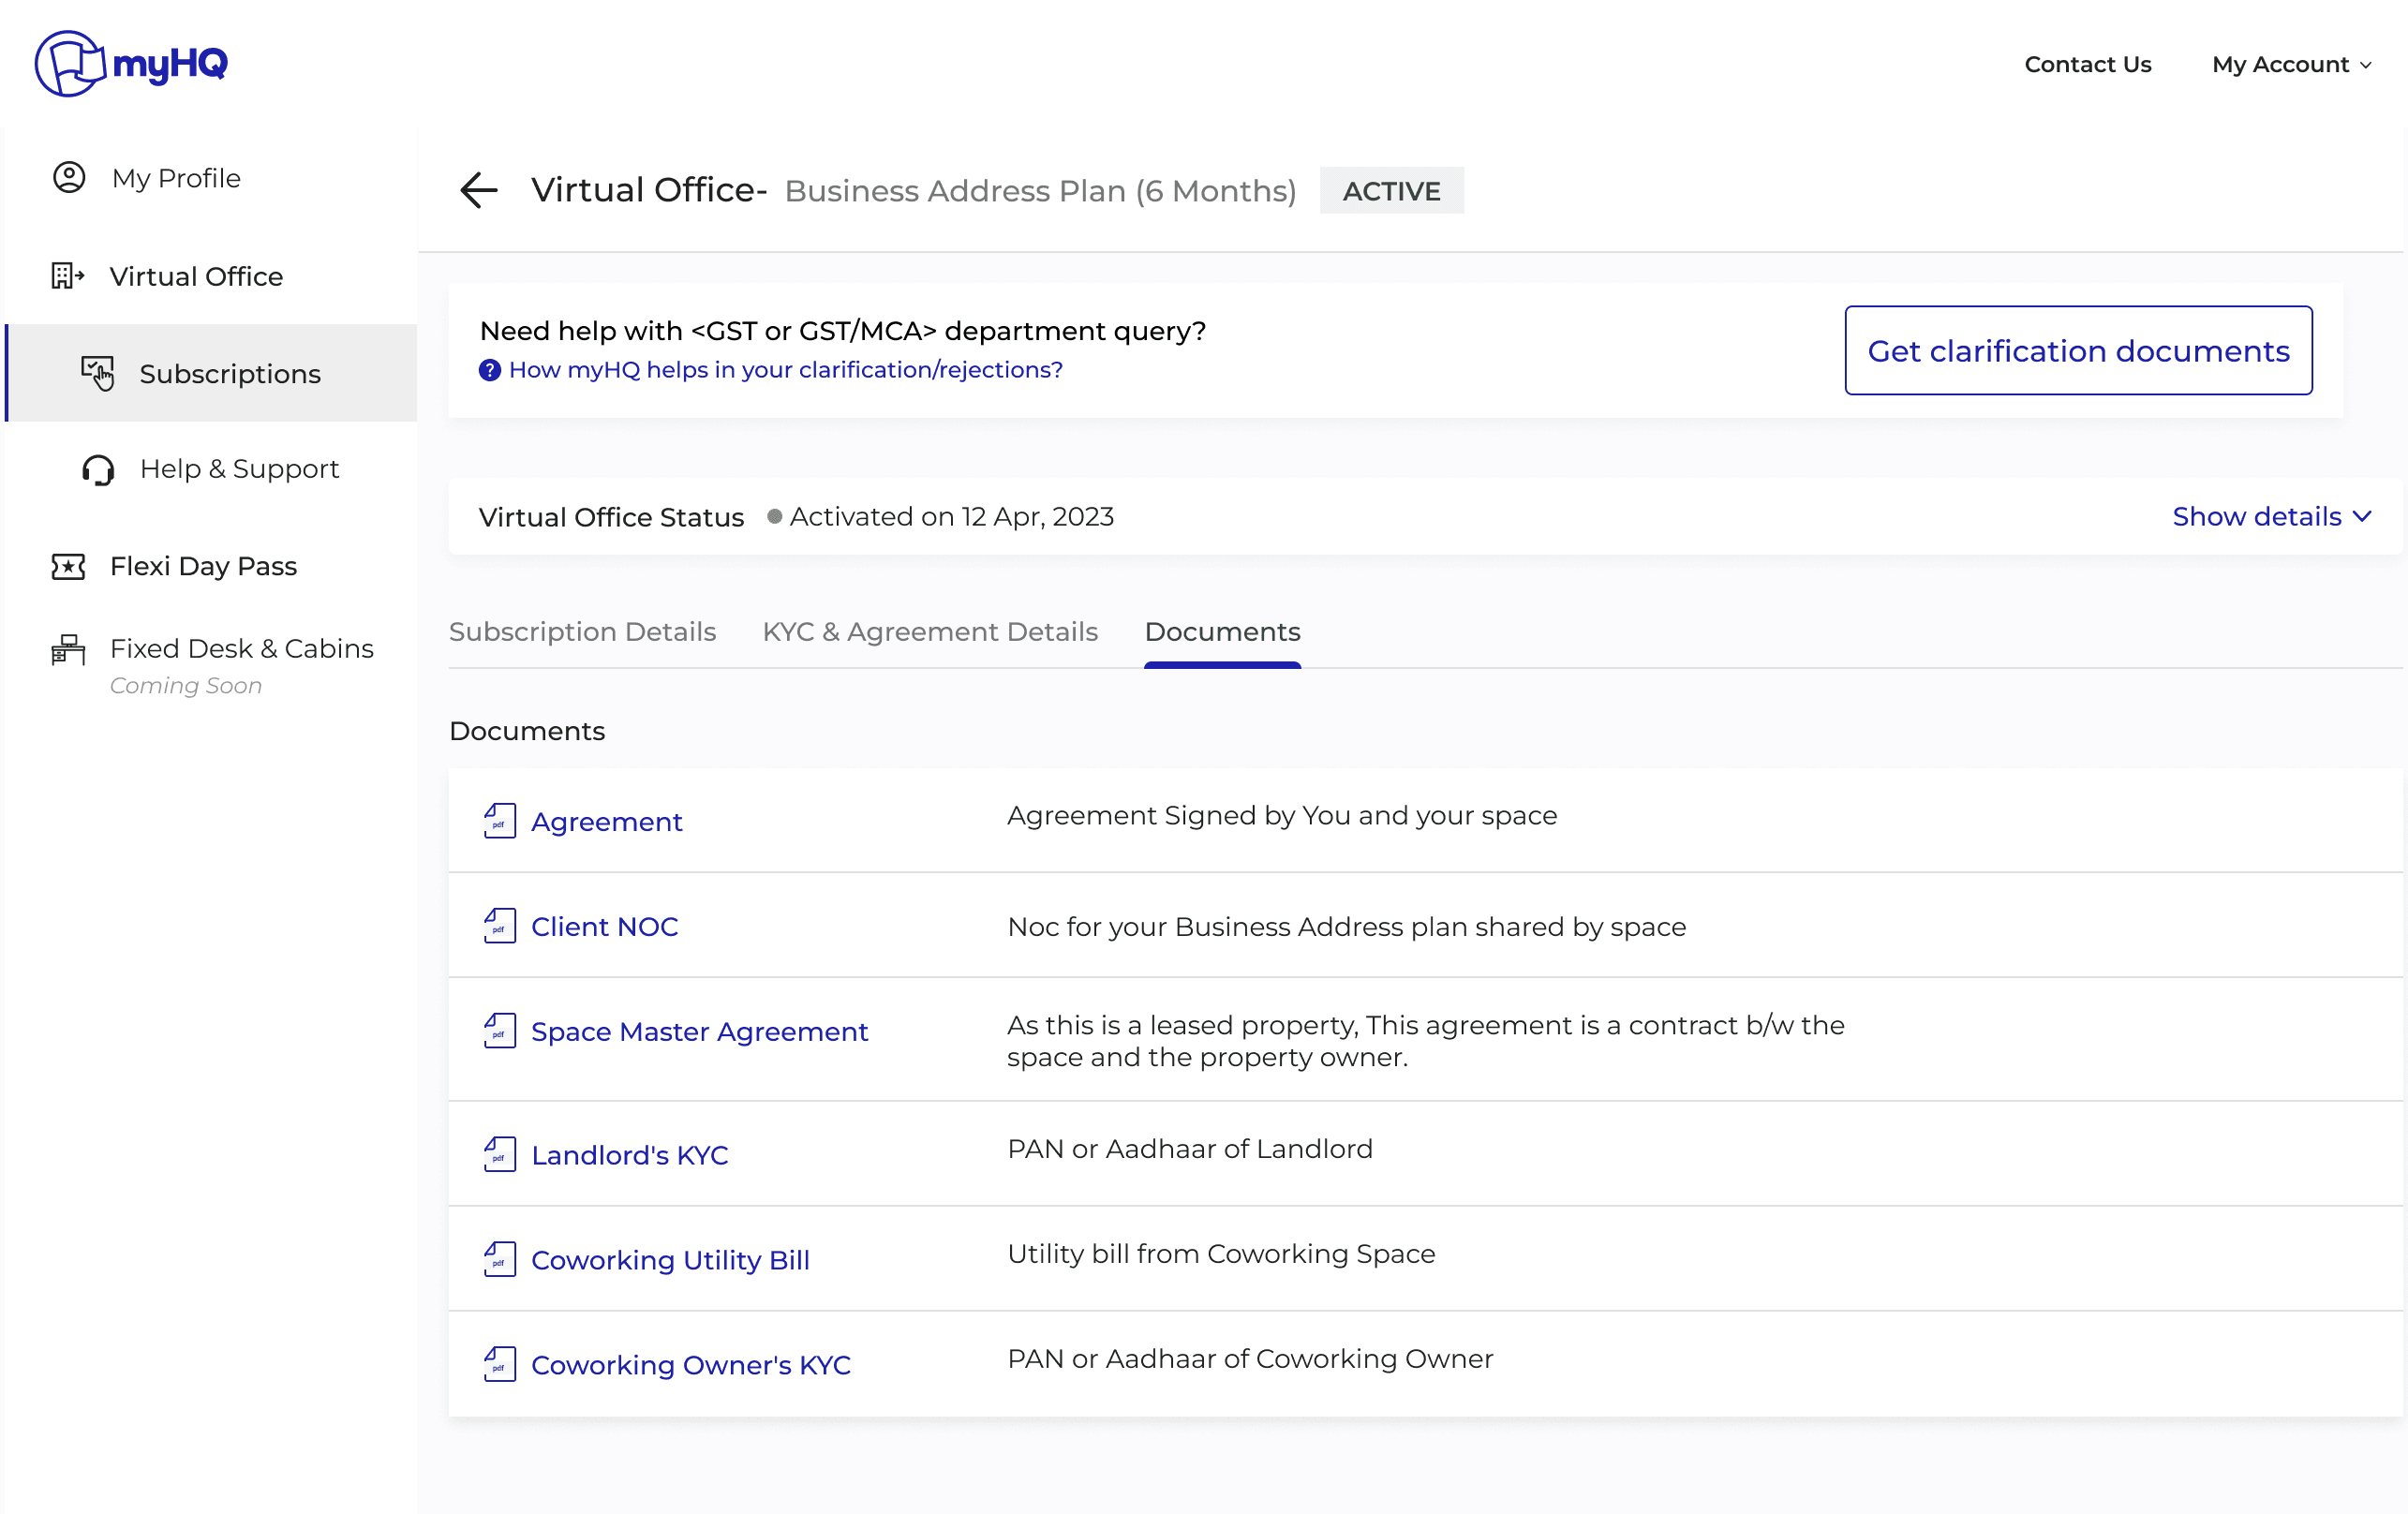Click the question mark help icon

click(489, 370)
